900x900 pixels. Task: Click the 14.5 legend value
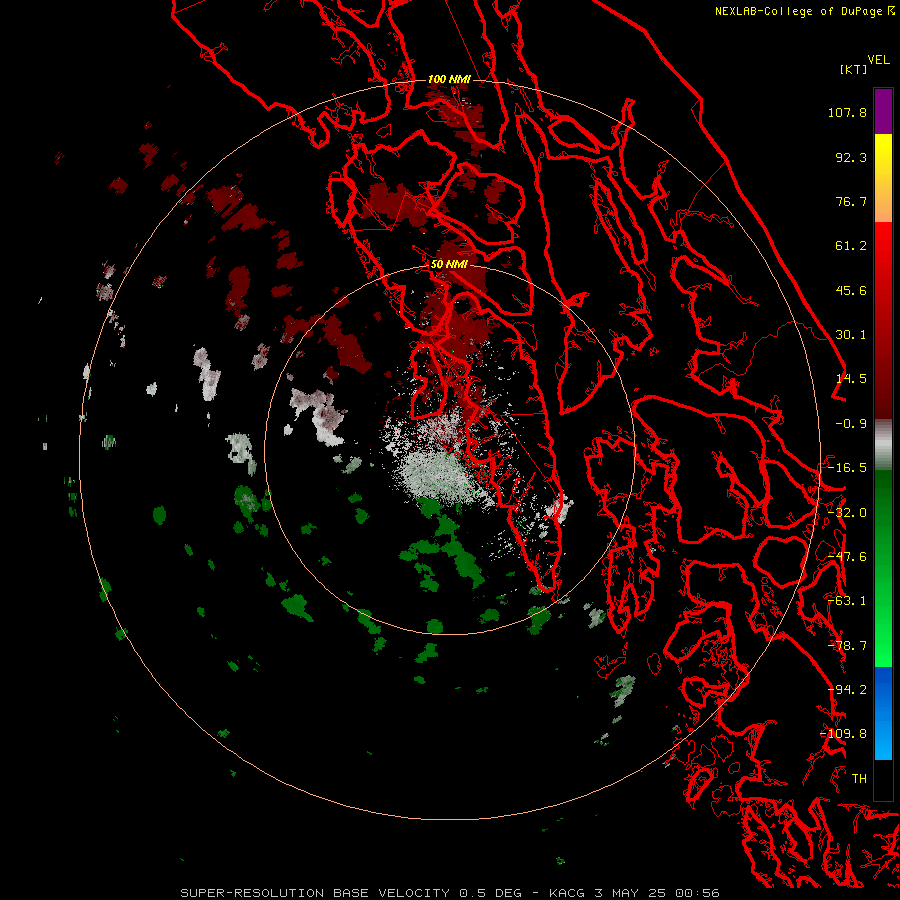pos(851,379)
